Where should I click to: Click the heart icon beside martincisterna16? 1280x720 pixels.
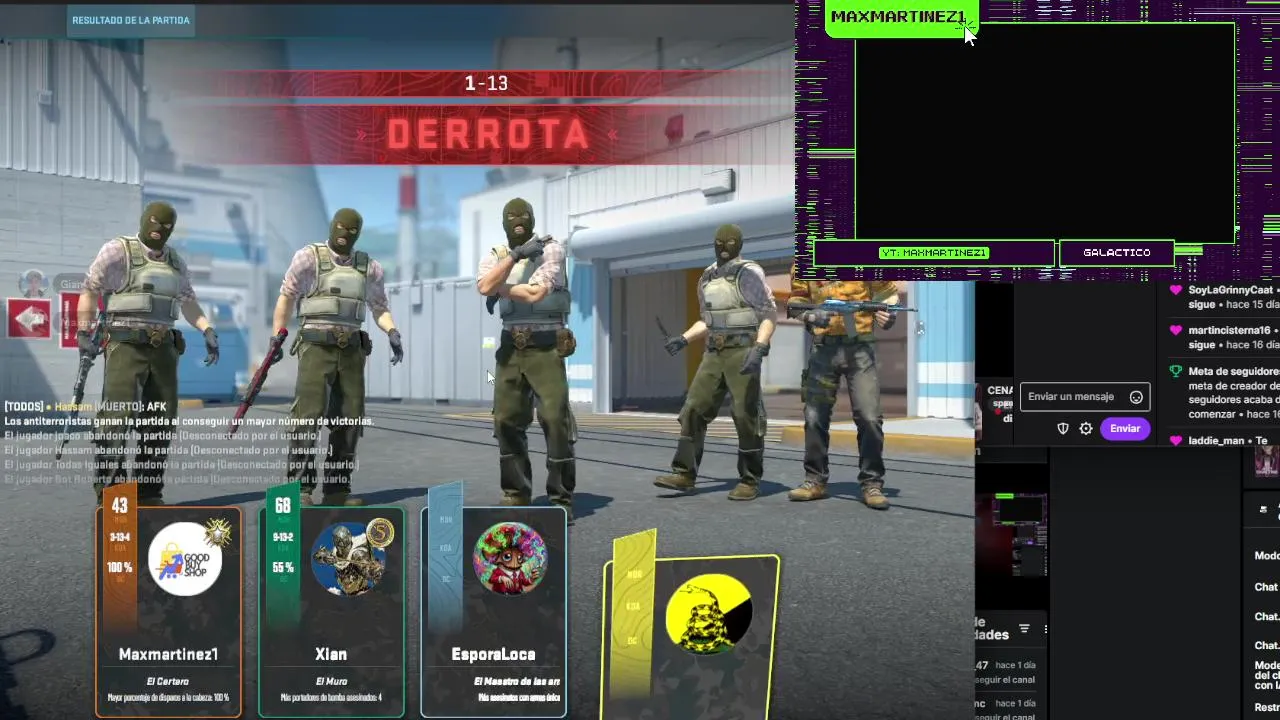pyautogui.click(x=1176, y=330)
